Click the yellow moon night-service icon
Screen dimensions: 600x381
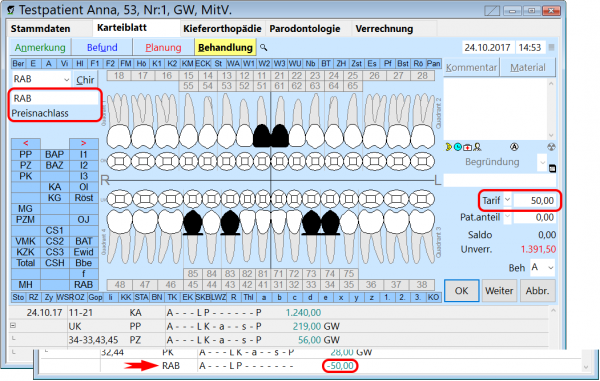pos(449,147)
